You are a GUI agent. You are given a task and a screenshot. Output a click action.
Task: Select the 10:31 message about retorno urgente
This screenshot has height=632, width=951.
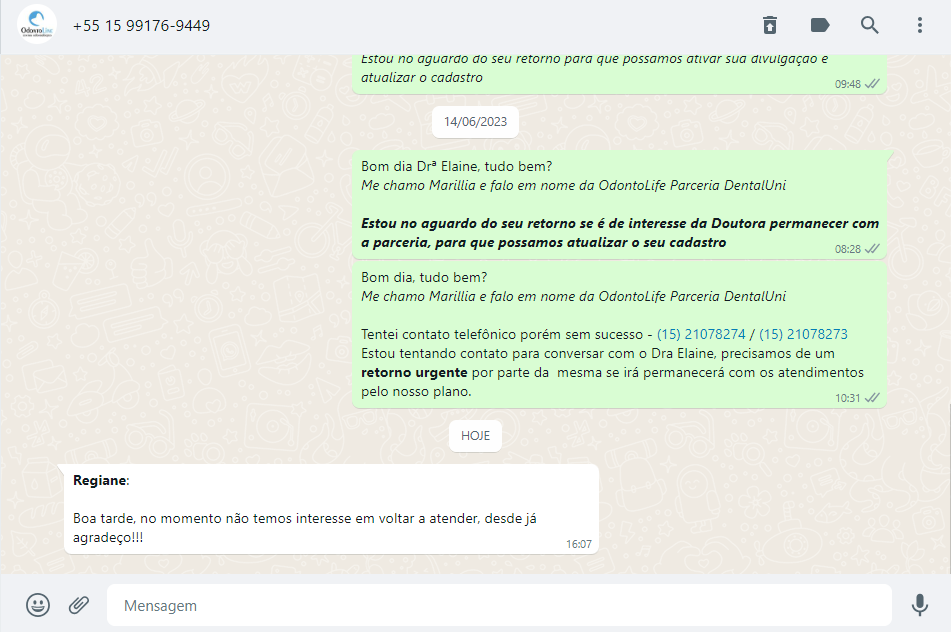619,335
